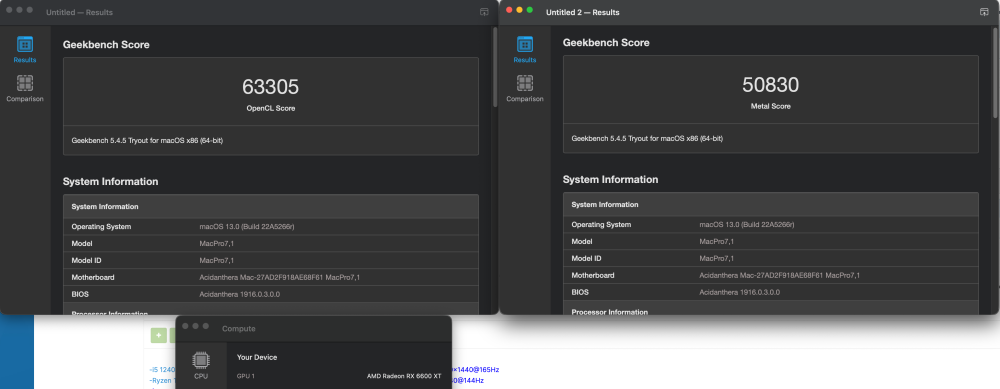Close the Compute window
Image resolution: width=1000 pixels, height=389 pixels.
185,326
